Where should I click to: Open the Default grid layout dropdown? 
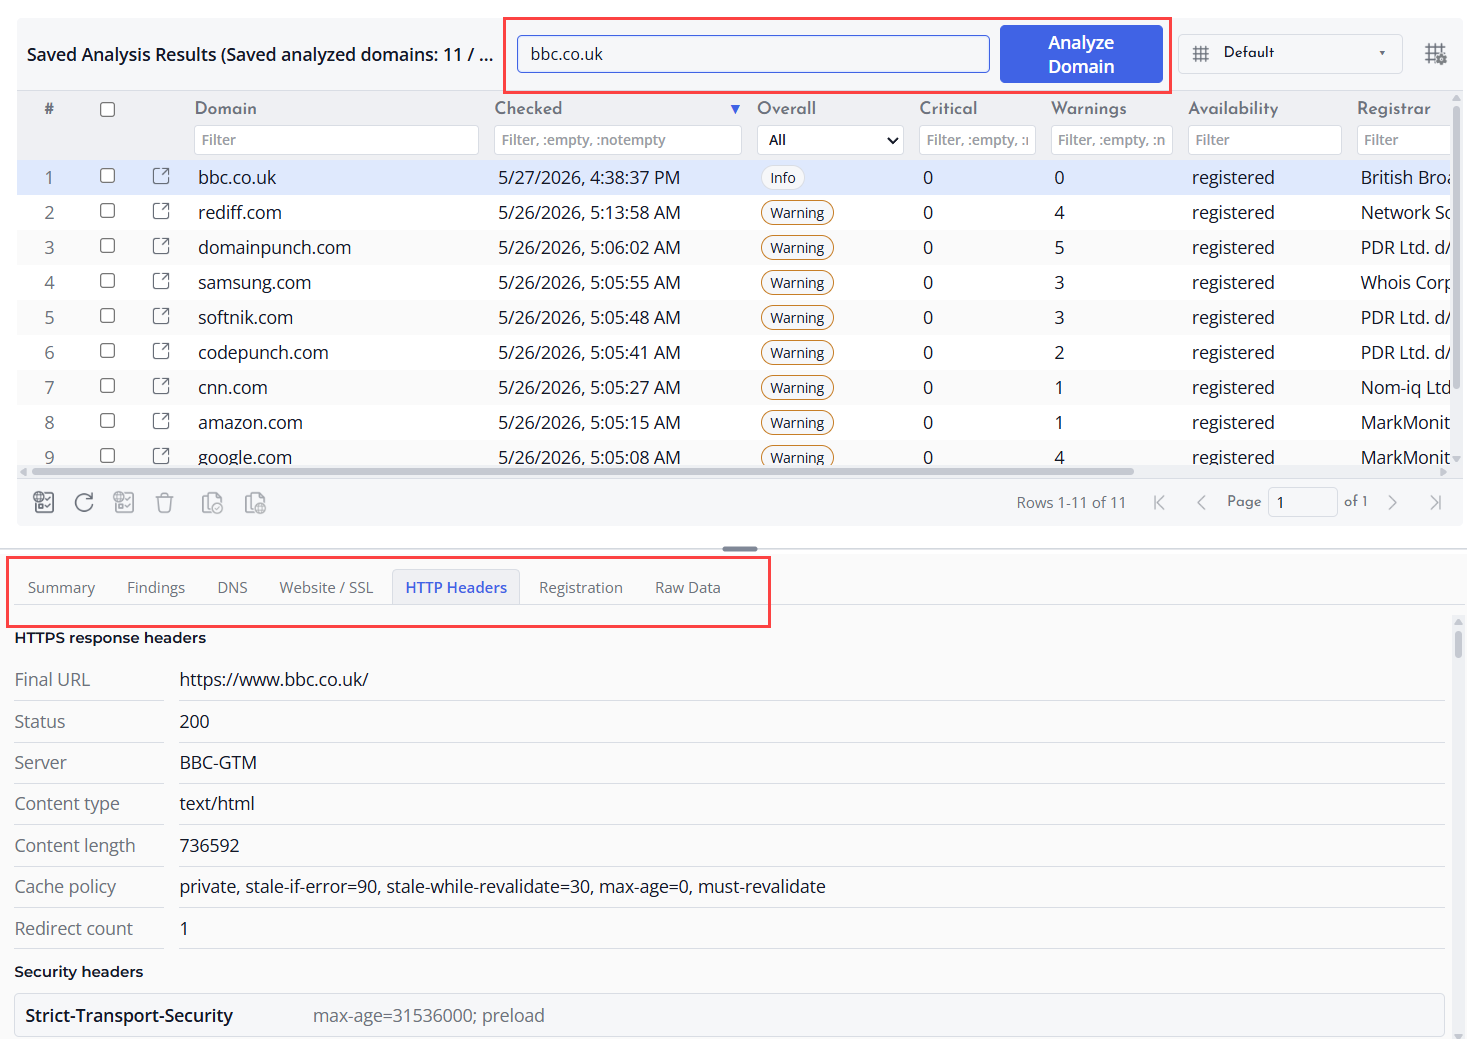point(1290,53)
